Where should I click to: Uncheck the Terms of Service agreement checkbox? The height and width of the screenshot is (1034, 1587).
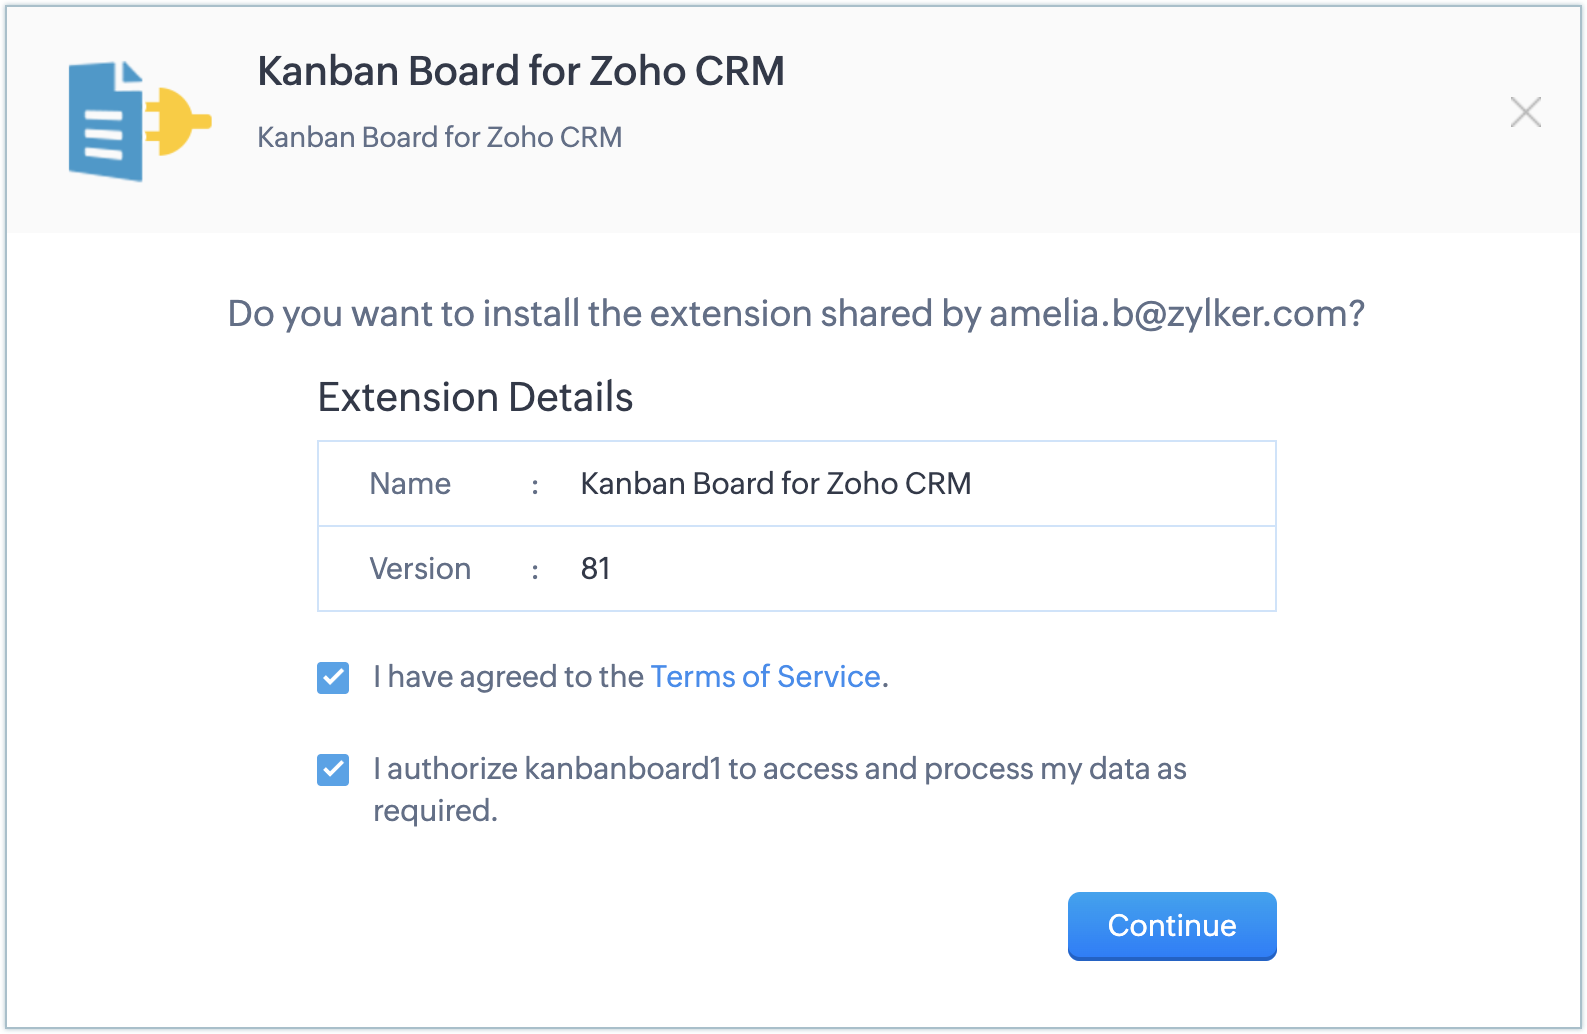pos(333,678)
